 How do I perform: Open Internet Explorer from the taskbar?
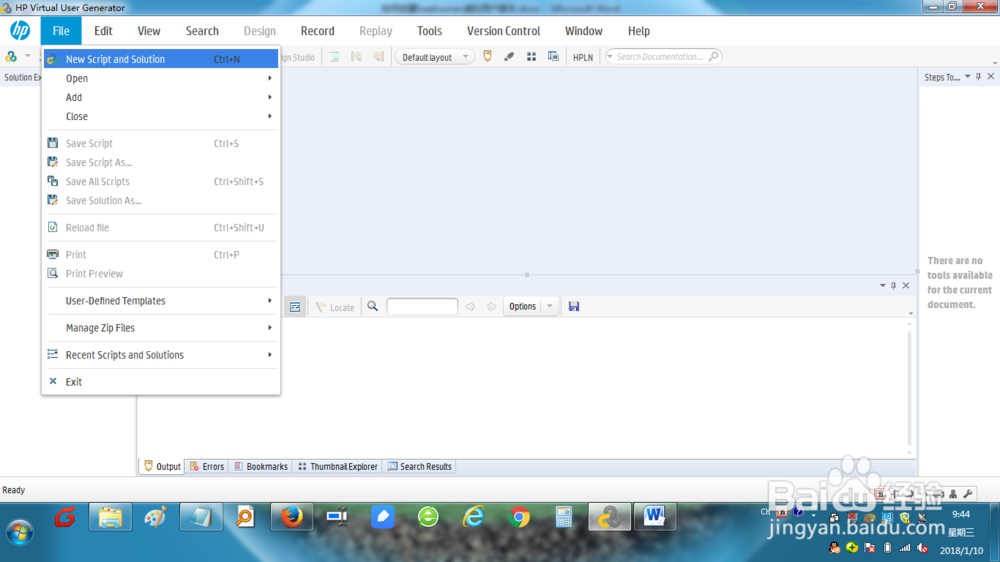click(x=473, y=517)
